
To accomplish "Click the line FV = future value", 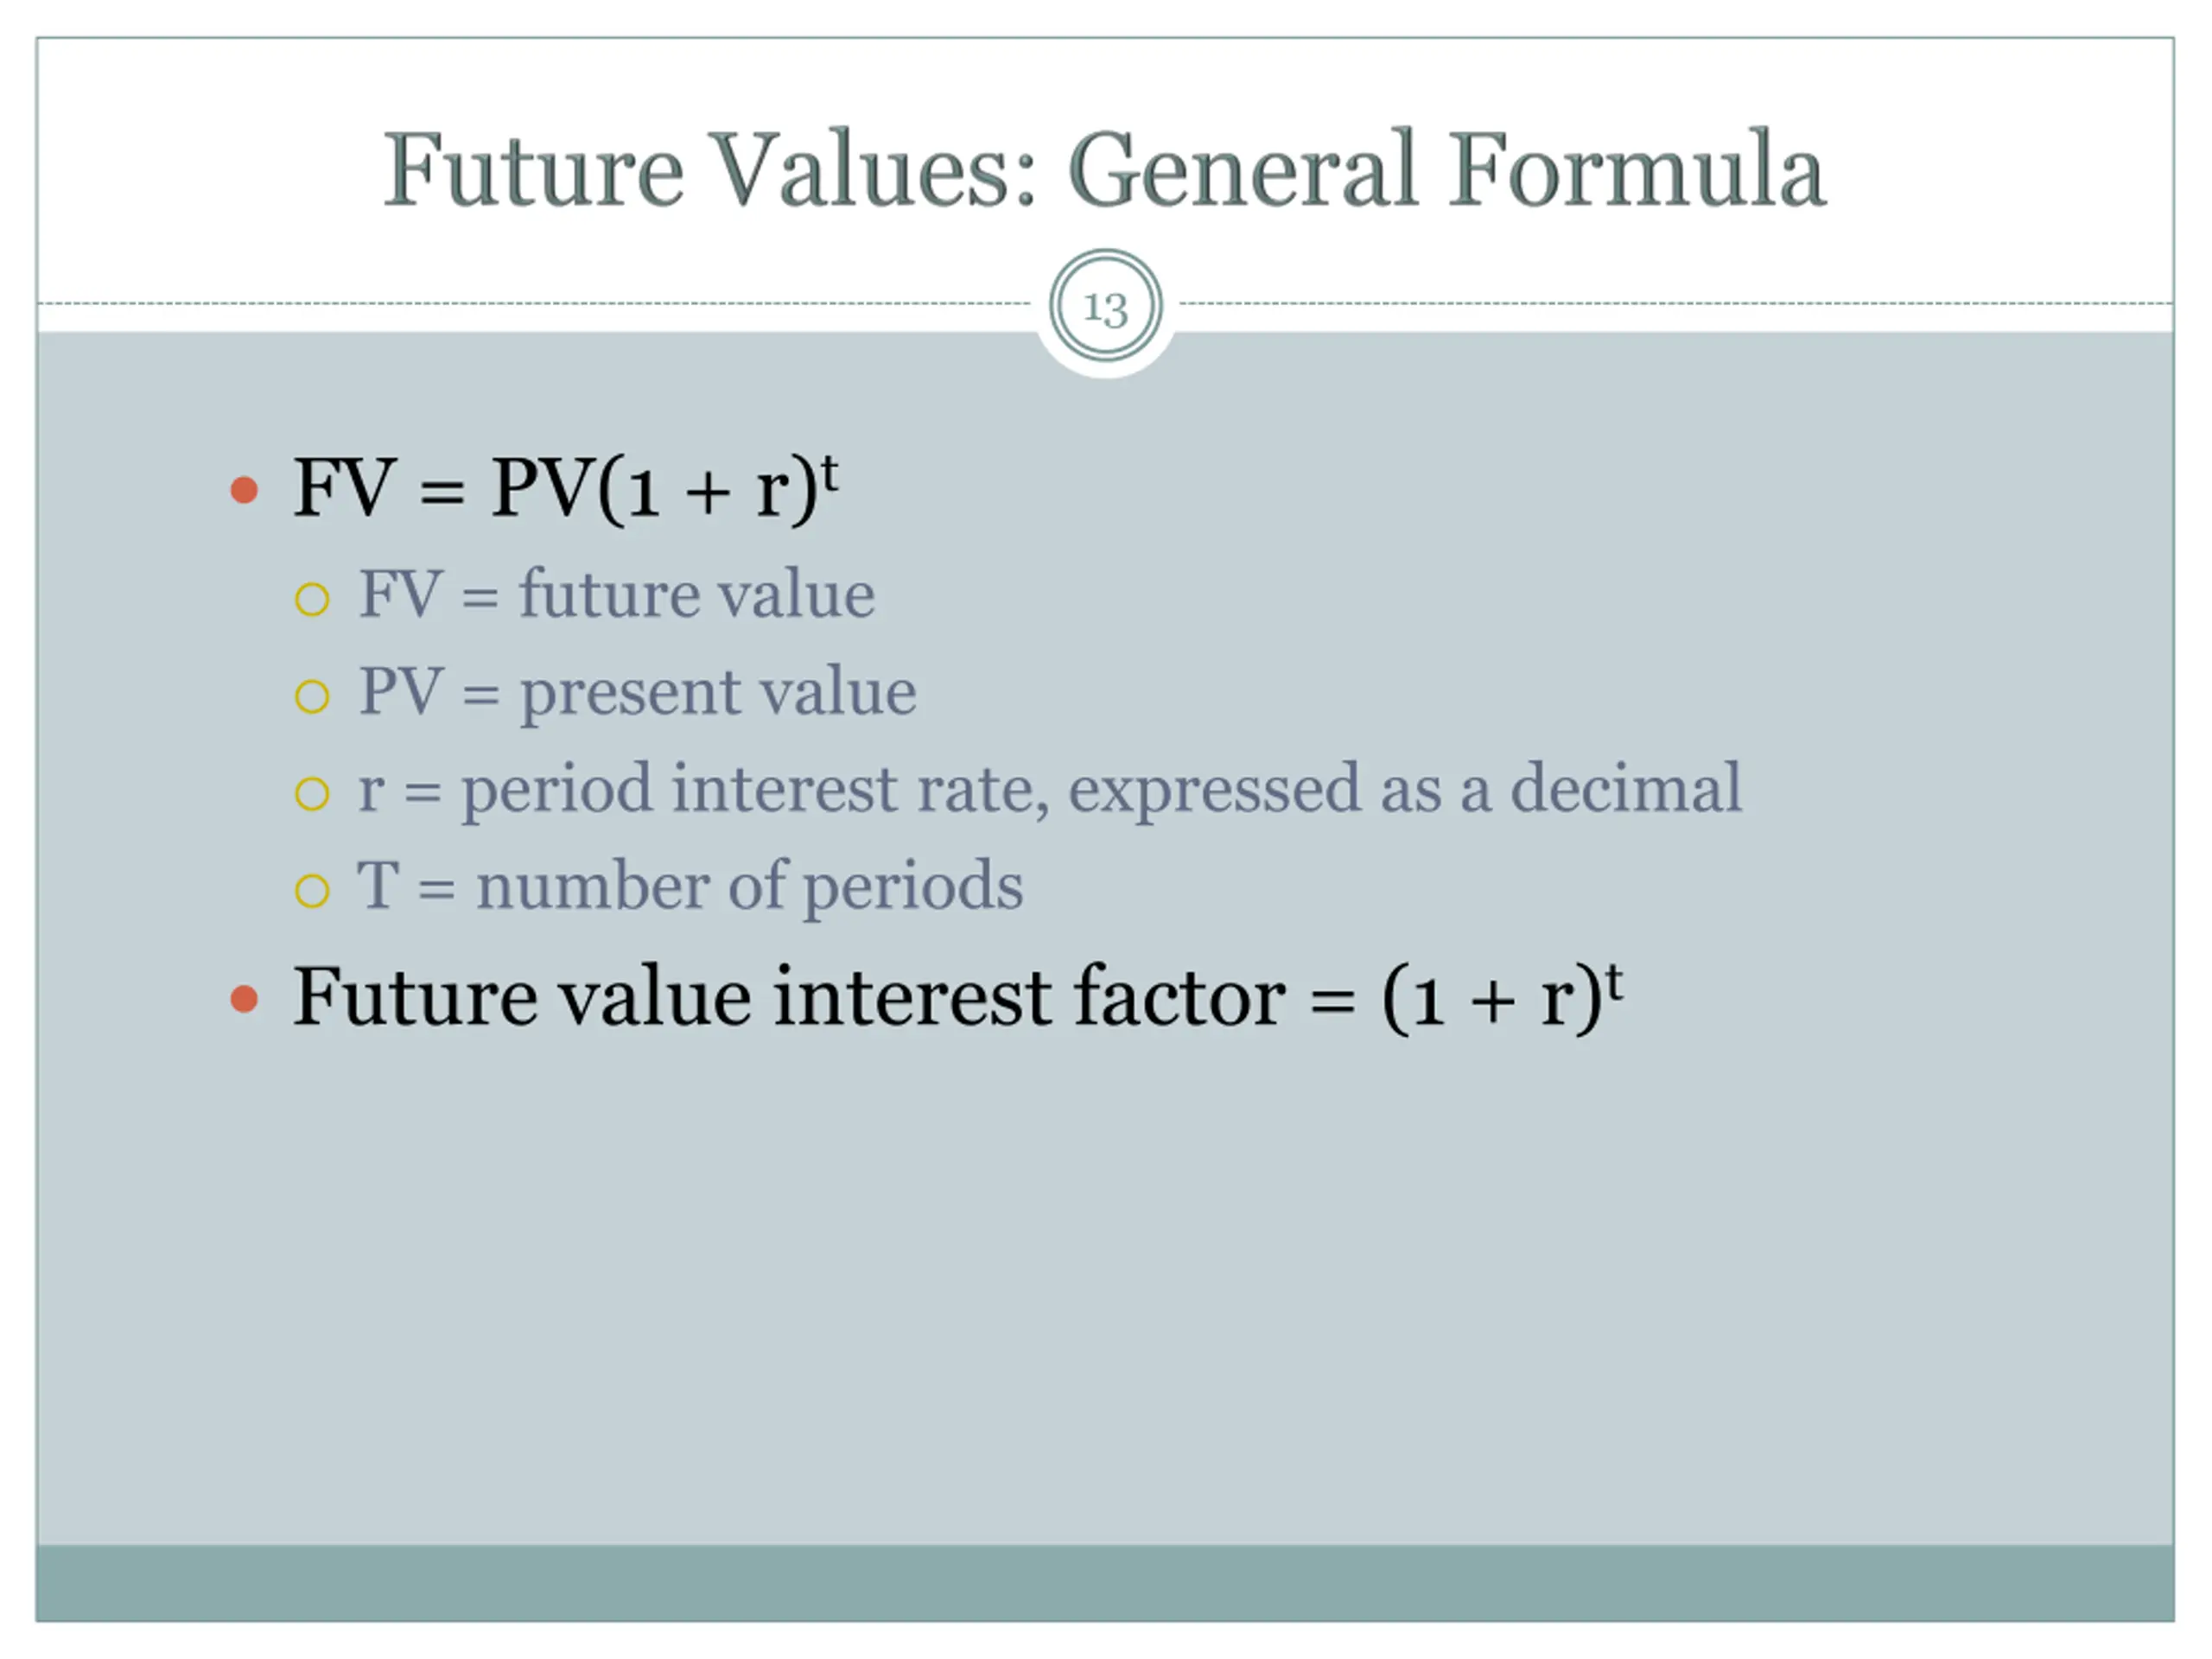I will (x=617, y=594).
